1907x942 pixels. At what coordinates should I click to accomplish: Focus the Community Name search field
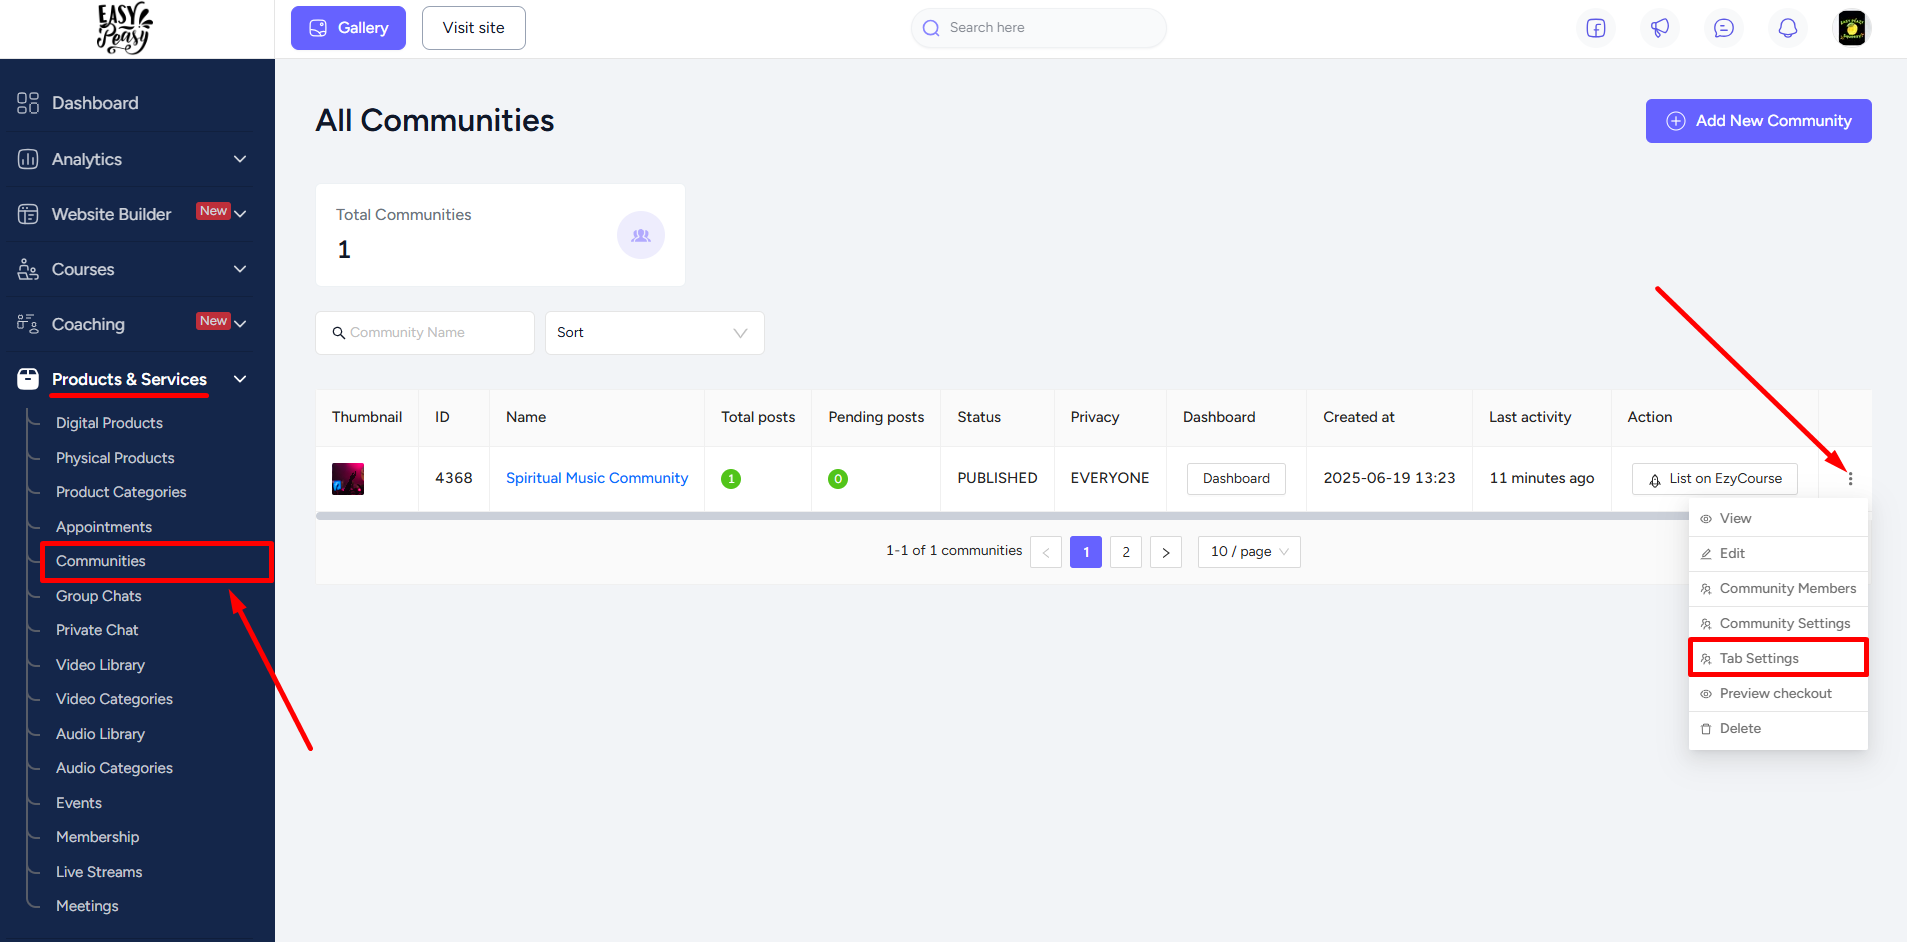[x=425, y=333]
